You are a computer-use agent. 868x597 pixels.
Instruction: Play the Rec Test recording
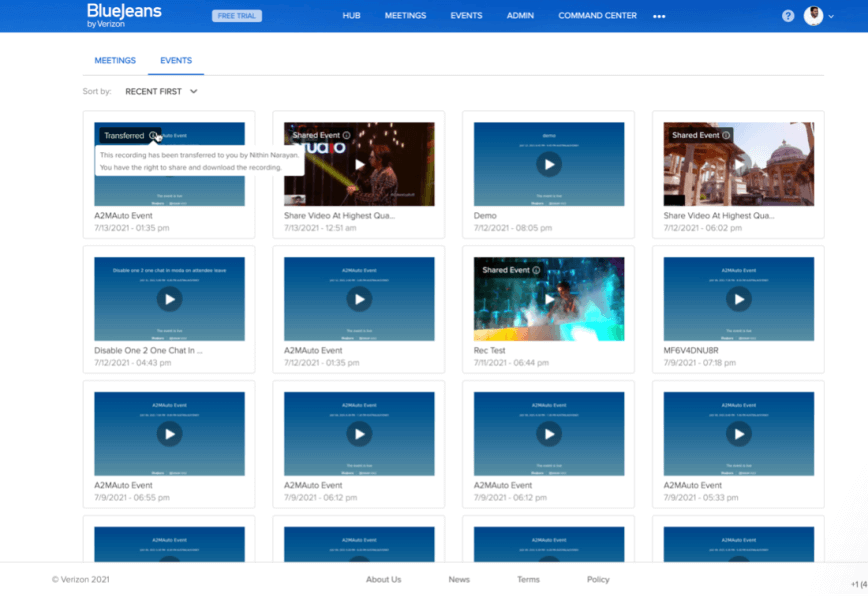click(549, 299)
